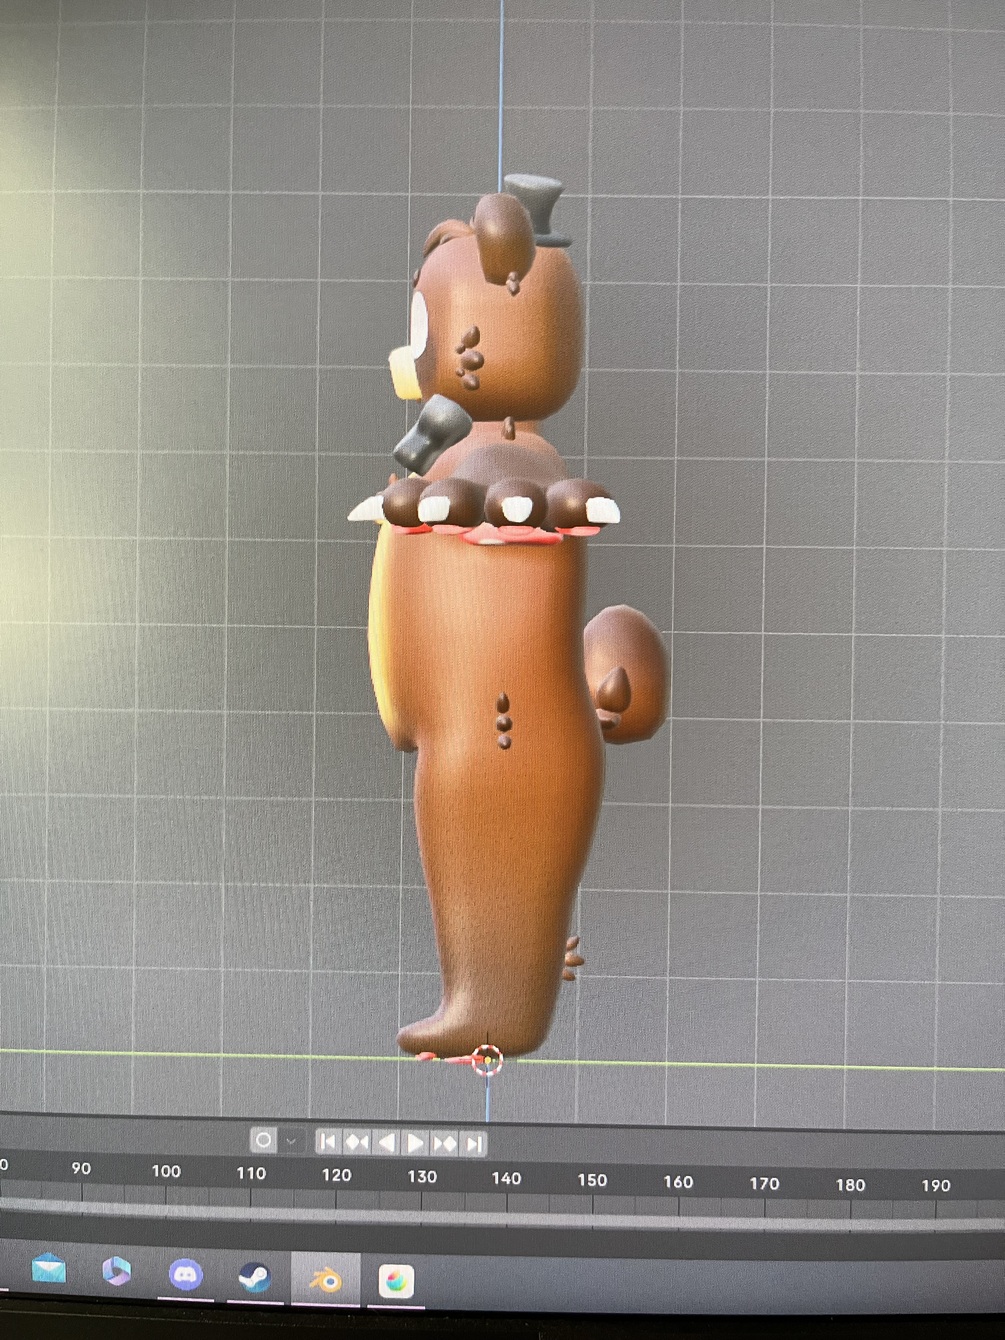Viewport: 1005px width, 1340px height.
Task: Select the bear's round tail
Action: click(x=626, y=673)
